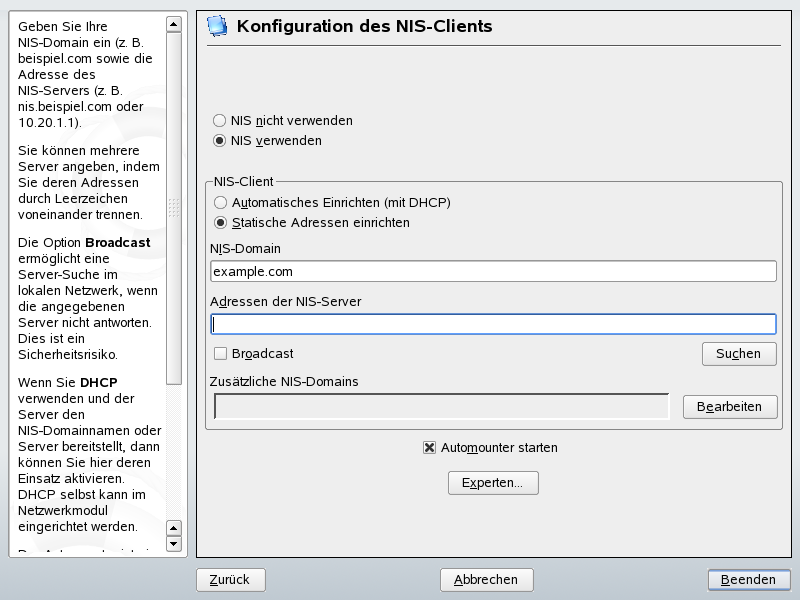800x600 pixels.
Task: Click the help scrollbar's bottom down arrow
Action: [174, 544]
